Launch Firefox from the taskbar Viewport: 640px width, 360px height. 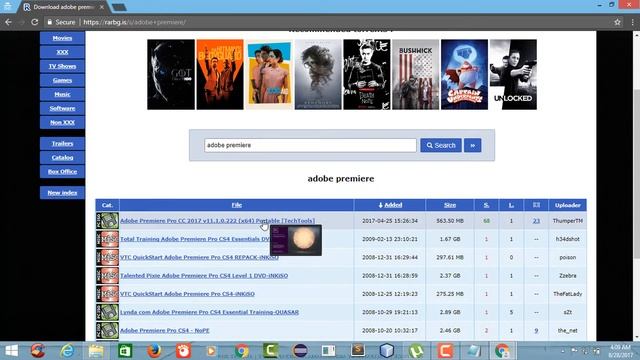pos(154,351)
